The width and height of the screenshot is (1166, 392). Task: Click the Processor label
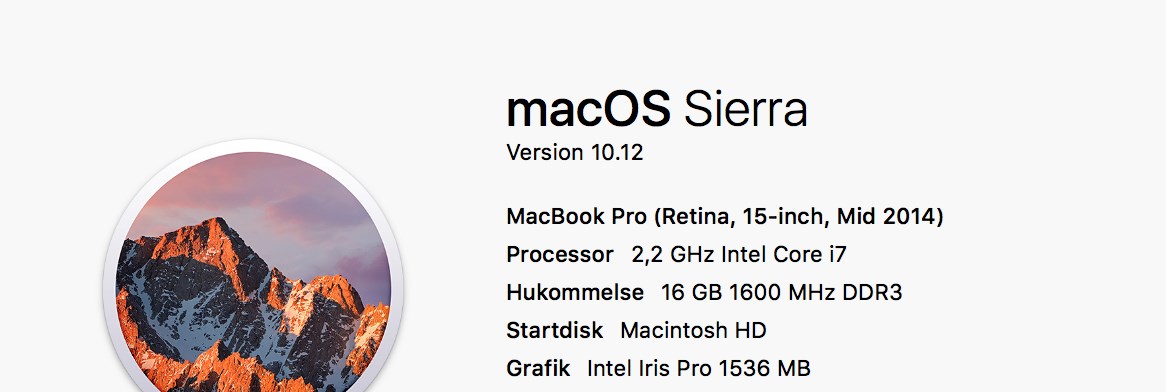pyautogui.click(x=560, y=254)
